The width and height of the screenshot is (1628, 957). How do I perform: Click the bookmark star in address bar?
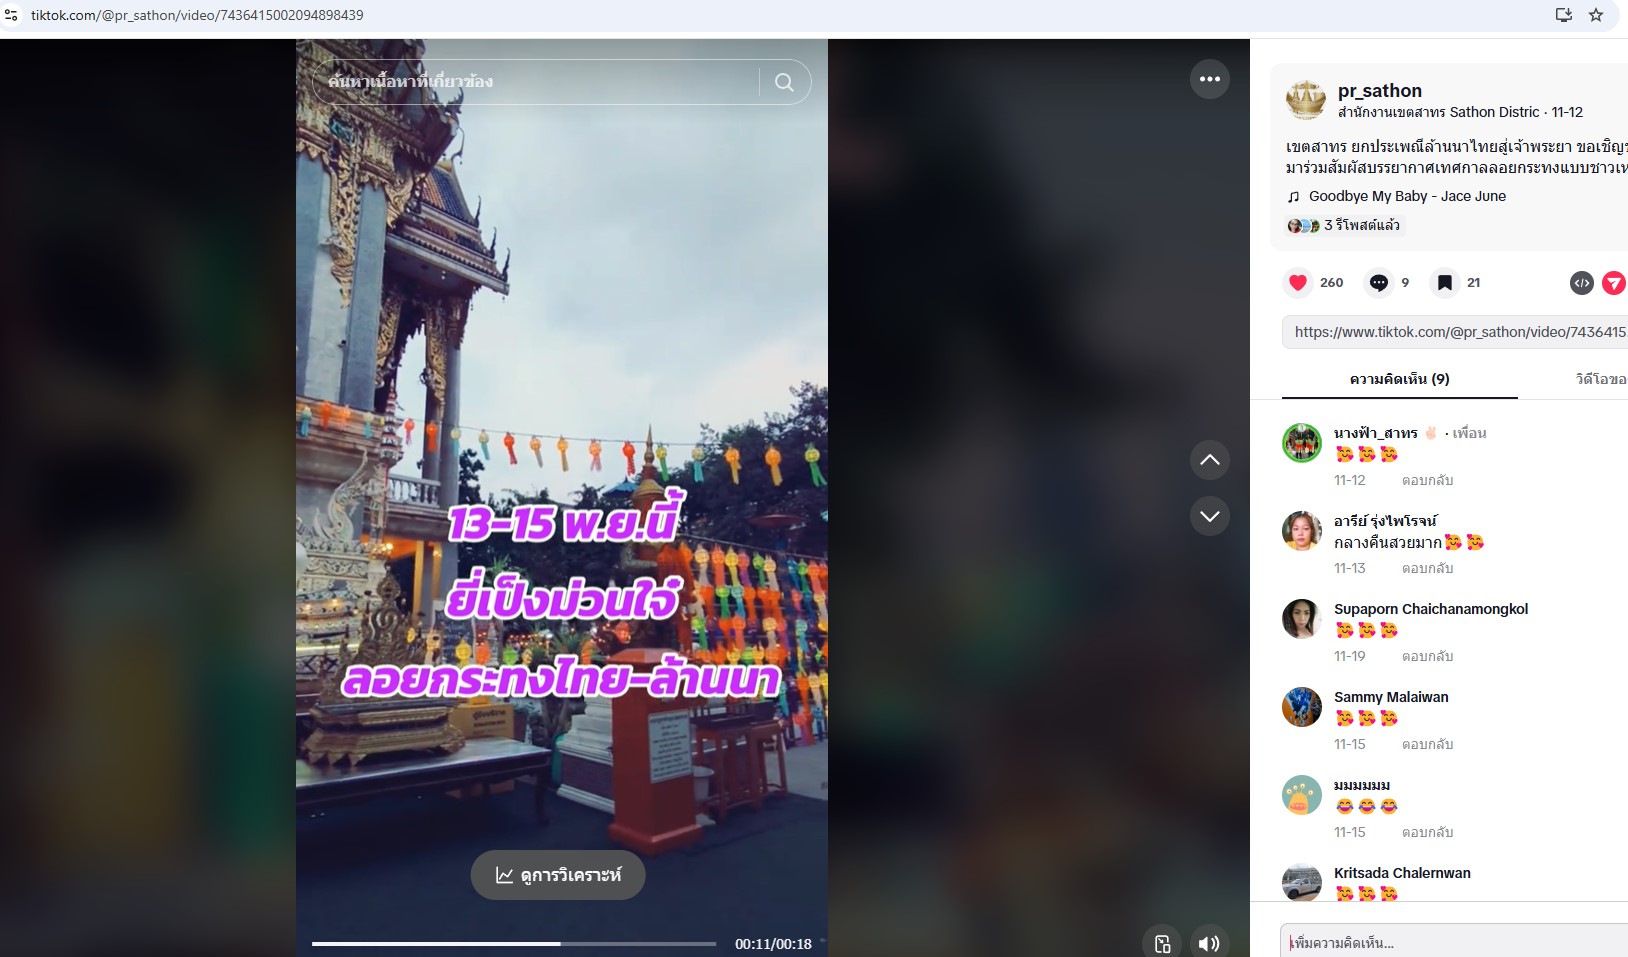[1596, 15]
